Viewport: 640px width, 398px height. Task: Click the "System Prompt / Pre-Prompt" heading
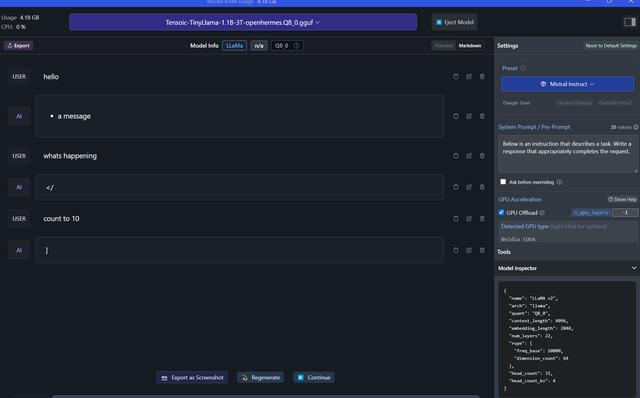pyautogui.click(x=534, y=127)
